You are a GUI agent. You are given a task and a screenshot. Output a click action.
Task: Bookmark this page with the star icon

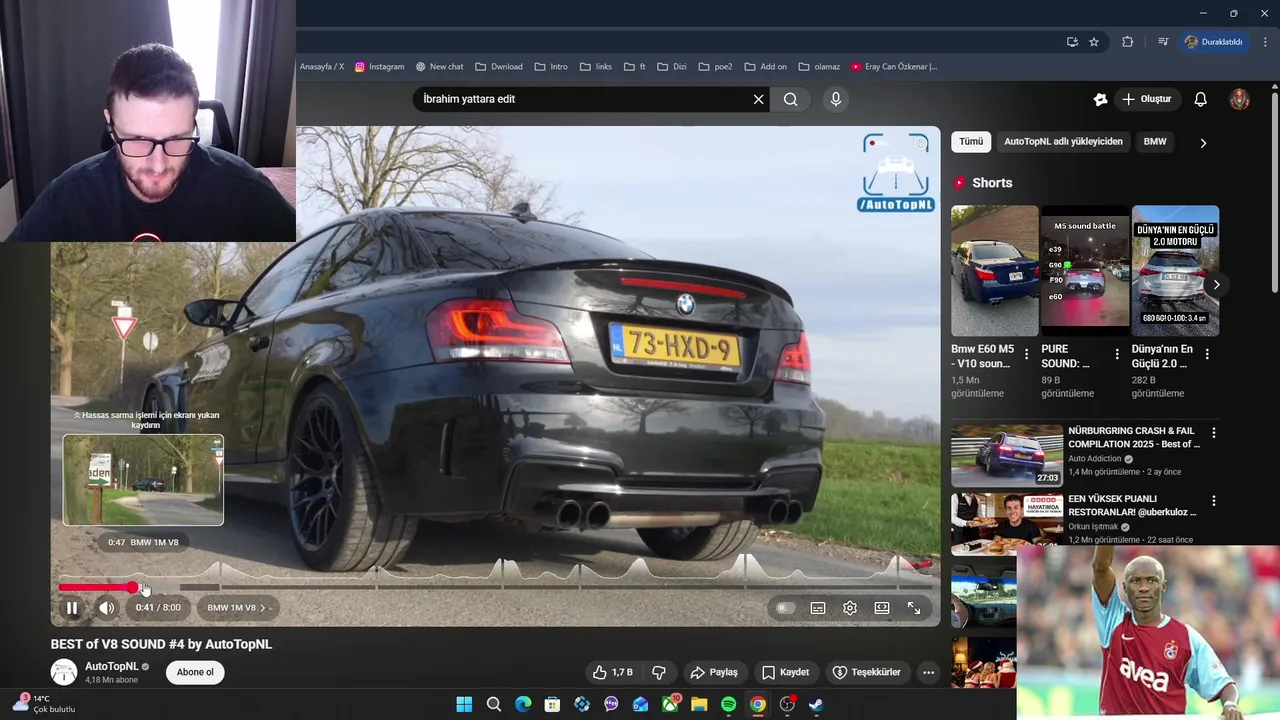pos(1094,42)
